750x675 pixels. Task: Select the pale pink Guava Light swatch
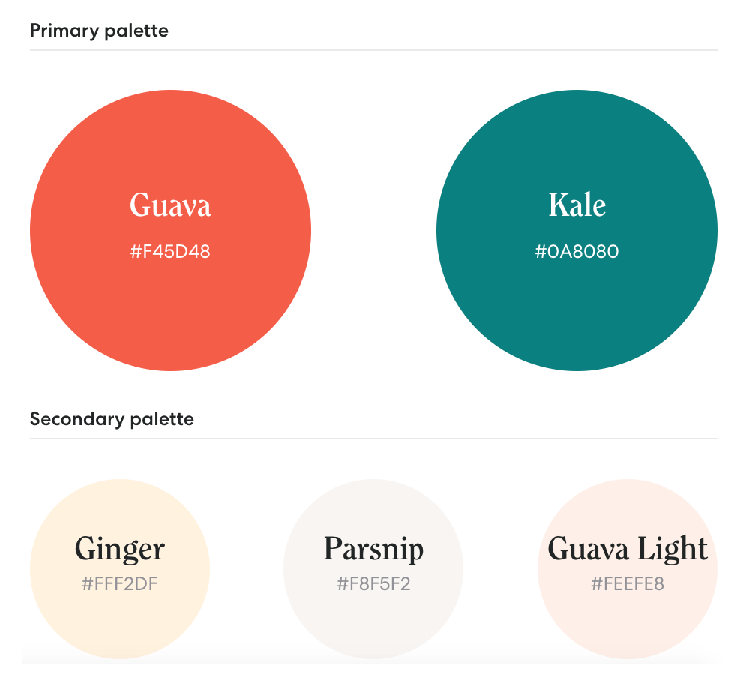pyautogui.click(x=627, y=620)
